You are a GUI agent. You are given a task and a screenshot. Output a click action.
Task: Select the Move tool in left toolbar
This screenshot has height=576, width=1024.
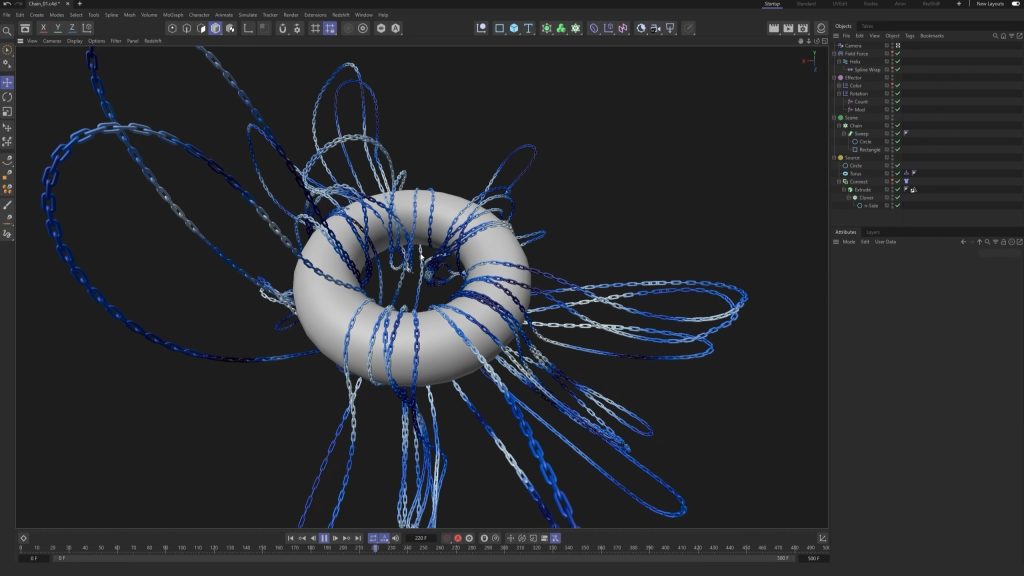(7, 82)
